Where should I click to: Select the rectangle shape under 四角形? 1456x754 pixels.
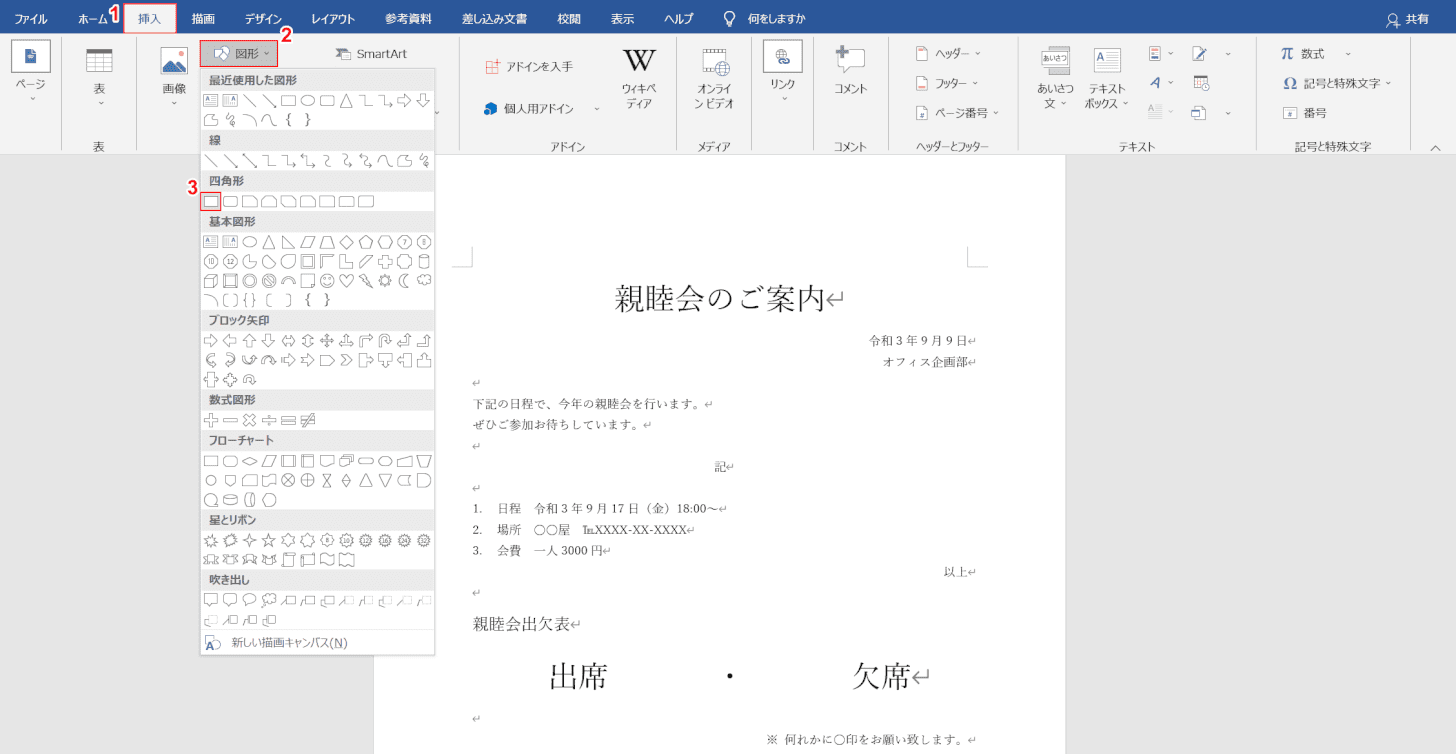[211, 201]
